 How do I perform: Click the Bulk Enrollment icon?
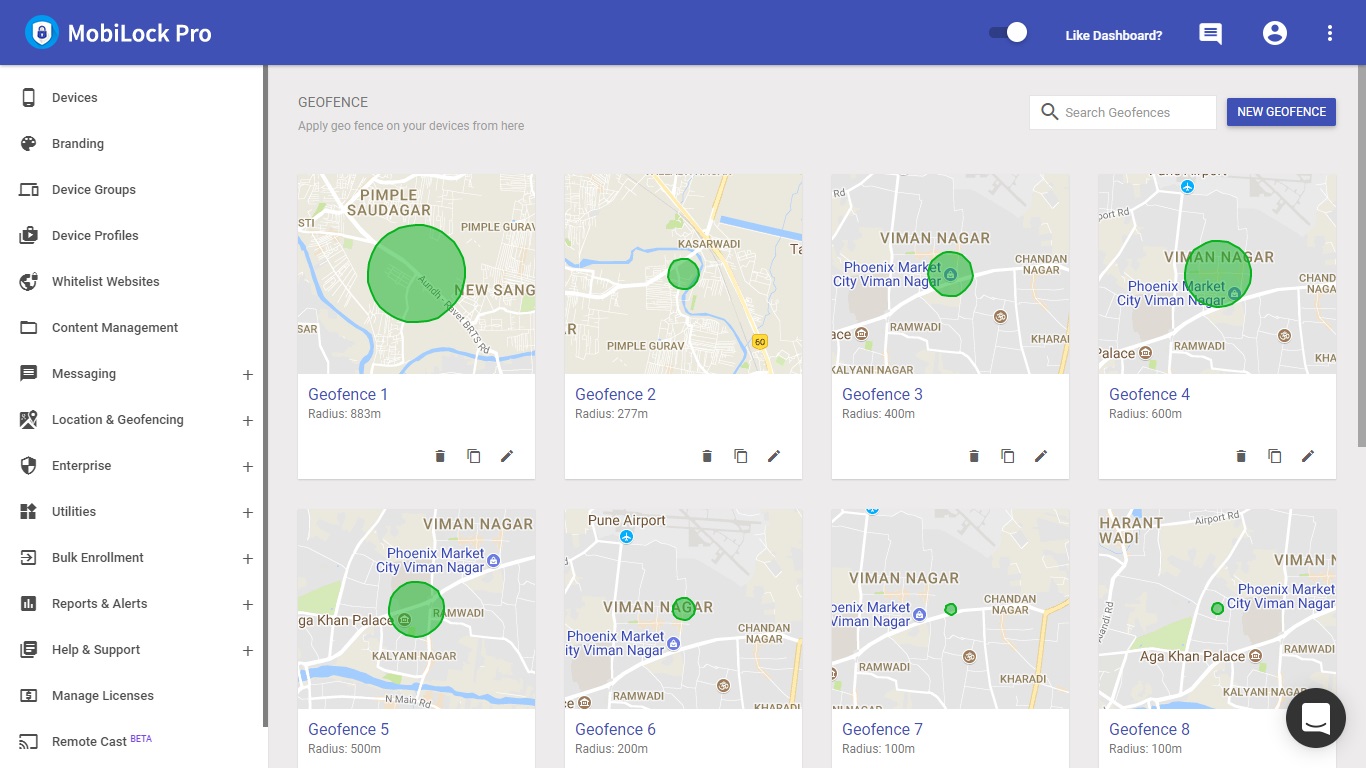click(x=29, y=558)
